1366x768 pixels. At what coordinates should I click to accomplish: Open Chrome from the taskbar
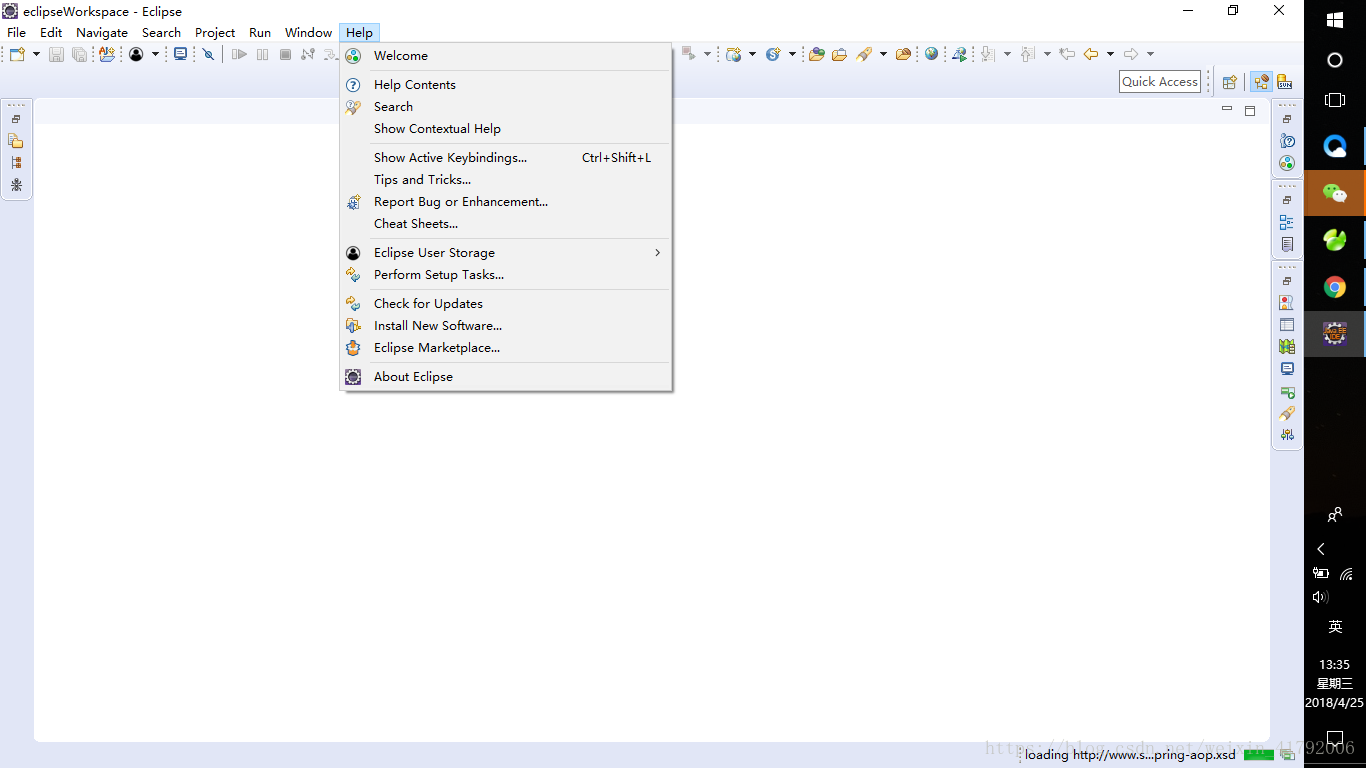coord(1335,287)
